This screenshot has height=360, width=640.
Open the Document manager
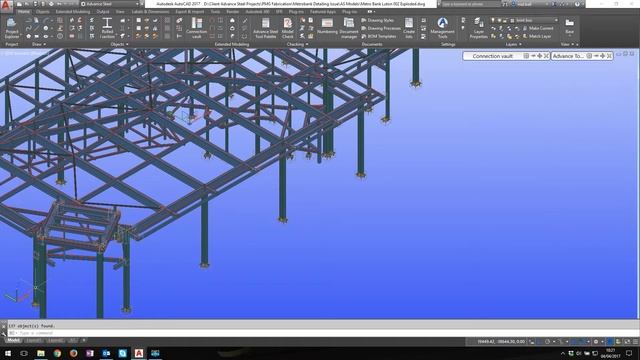(x=349, y=28)
